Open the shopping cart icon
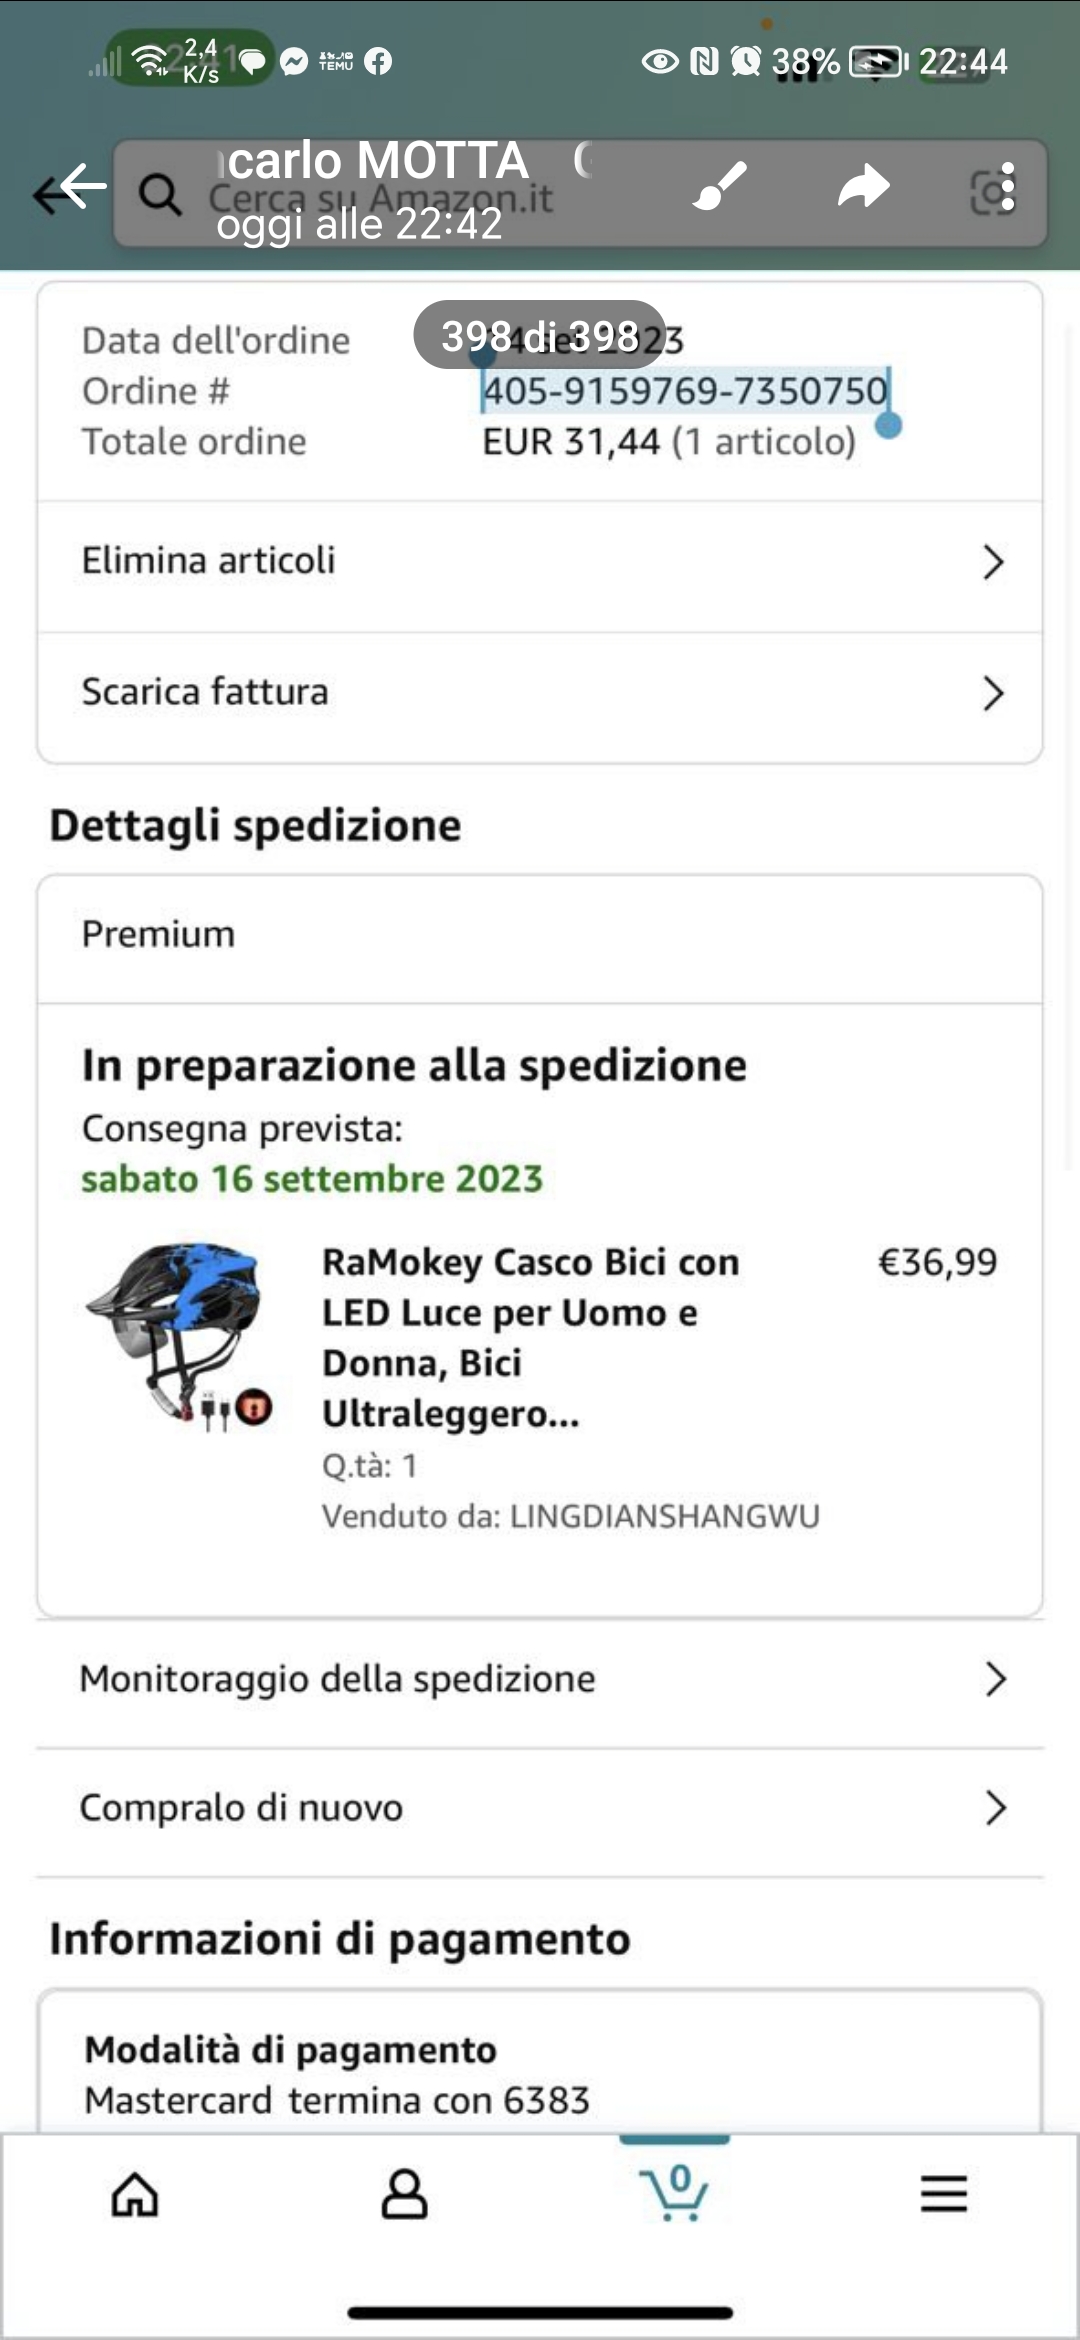 (674, 2193)
